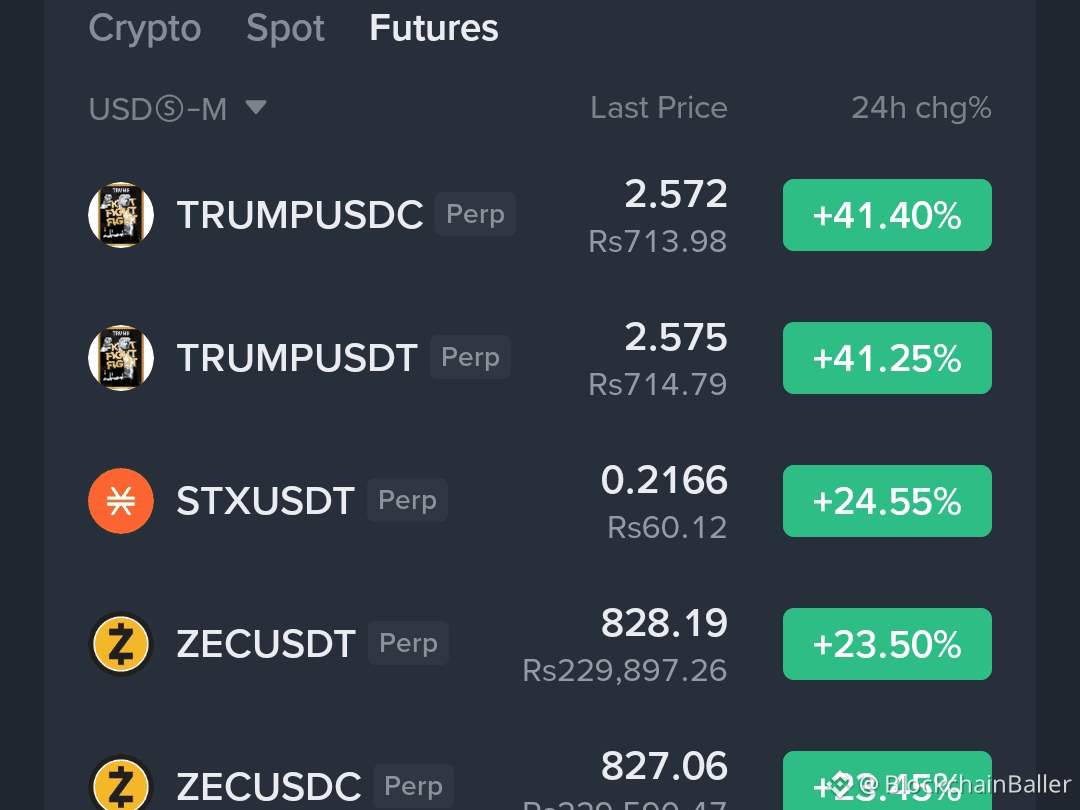Tap the TRUMPUSDT coin icon
The width and height of the screenshot is (1080, 810).
pyautogui.click(x=121, y=357)
